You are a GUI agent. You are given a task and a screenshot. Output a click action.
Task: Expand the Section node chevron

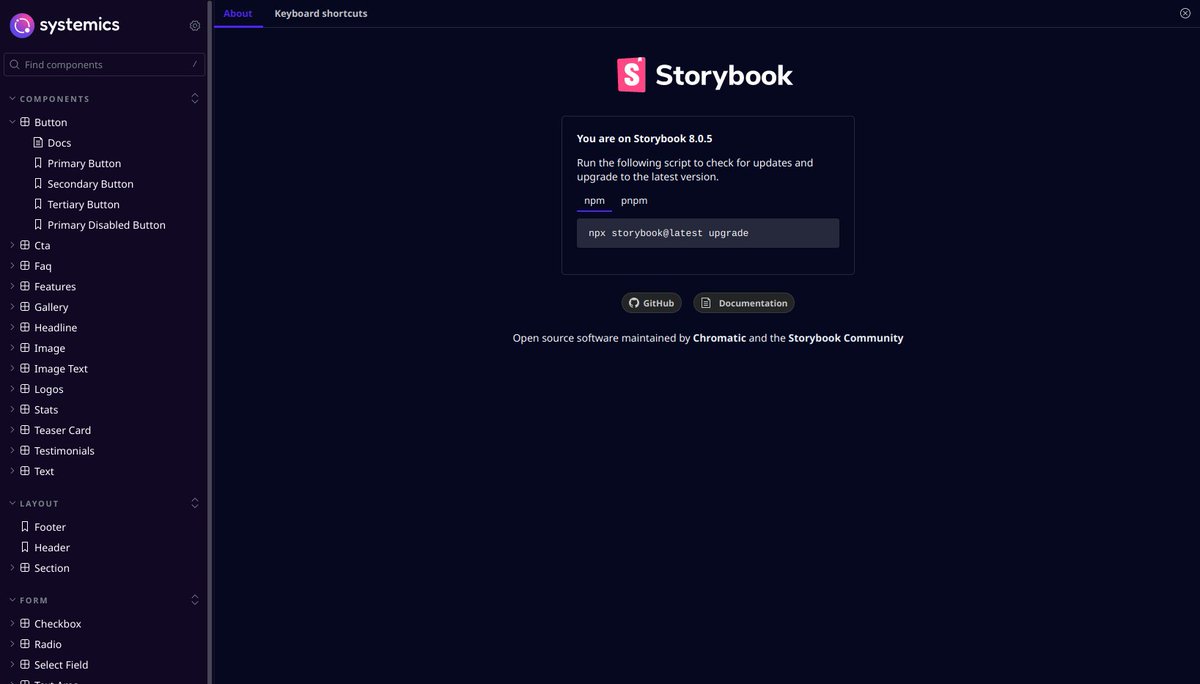(x=12, y=568)
